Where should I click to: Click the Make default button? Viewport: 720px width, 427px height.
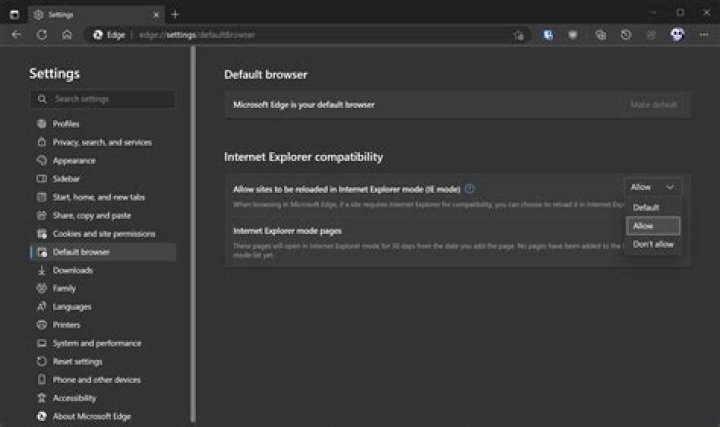point(653,105)
